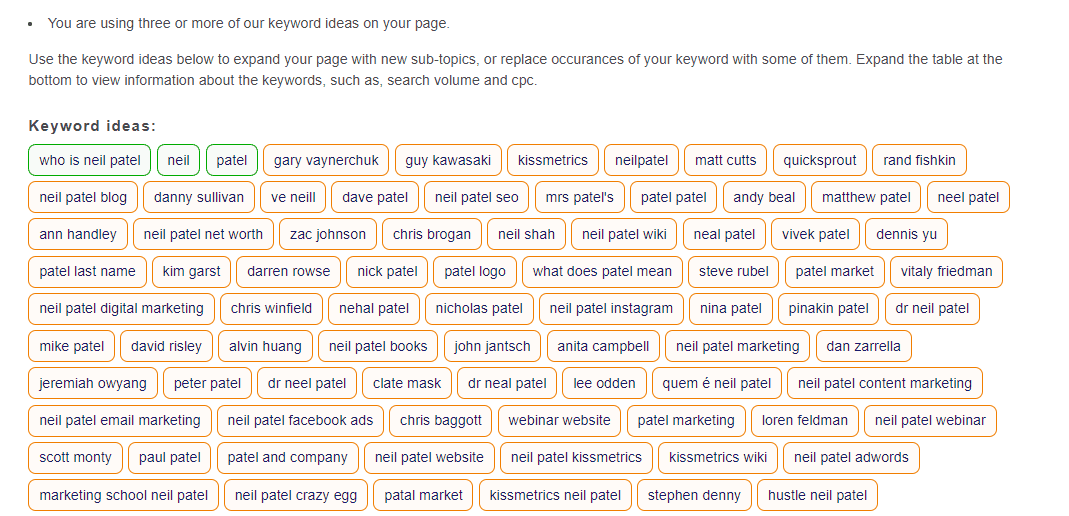Click the 'rand fishkin' keyword chip
The width and height of the screenshot is (1069, 516).
point(919,160)
